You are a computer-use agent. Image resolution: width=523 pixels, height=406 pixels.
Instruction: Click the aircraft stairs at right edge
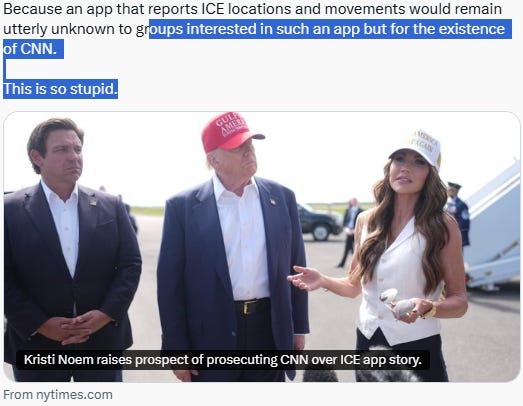coord(494,227)
